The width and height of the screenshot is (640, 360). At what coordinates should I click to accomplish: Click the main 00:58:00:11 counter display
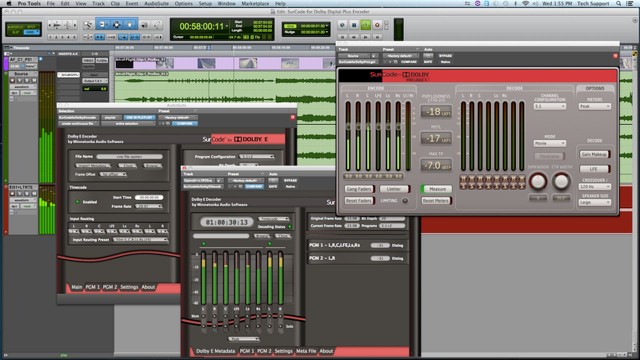click(x=202, y=27)
